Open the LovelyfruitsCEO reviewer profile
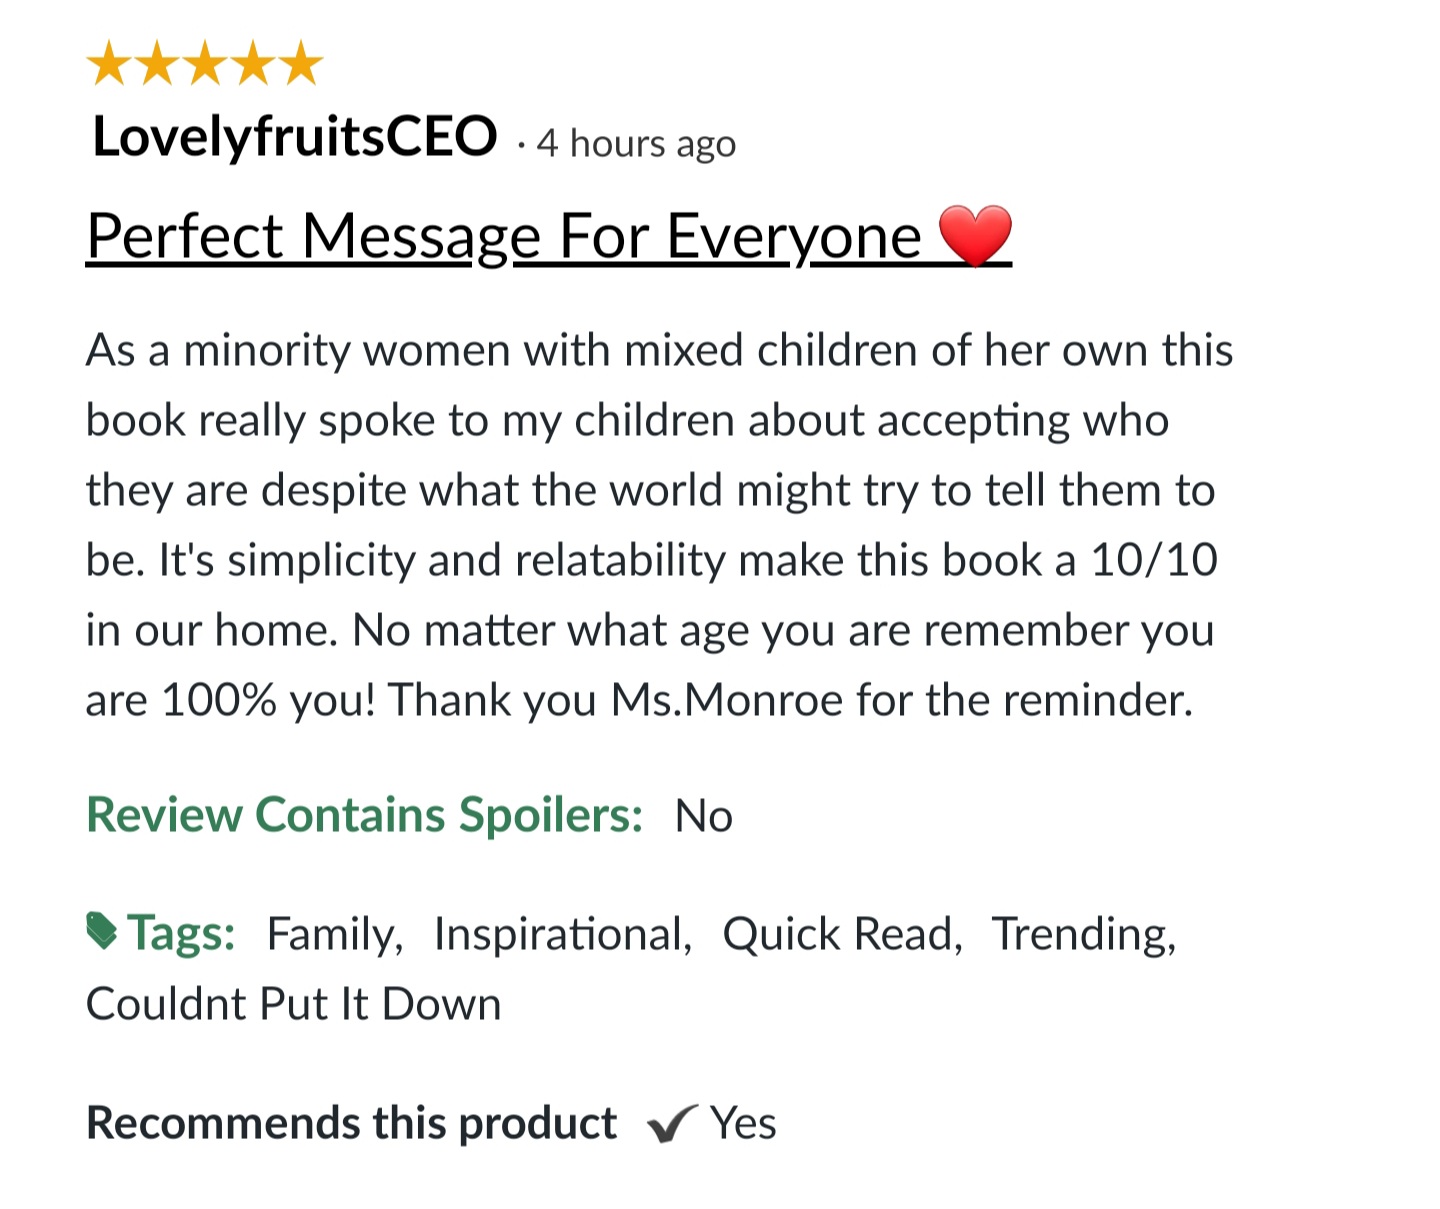 click(294, 137)
